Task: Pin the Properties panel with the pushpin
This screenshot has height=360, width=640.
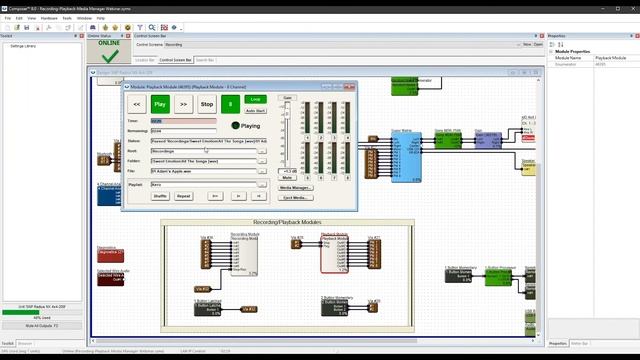Action: 631,36
